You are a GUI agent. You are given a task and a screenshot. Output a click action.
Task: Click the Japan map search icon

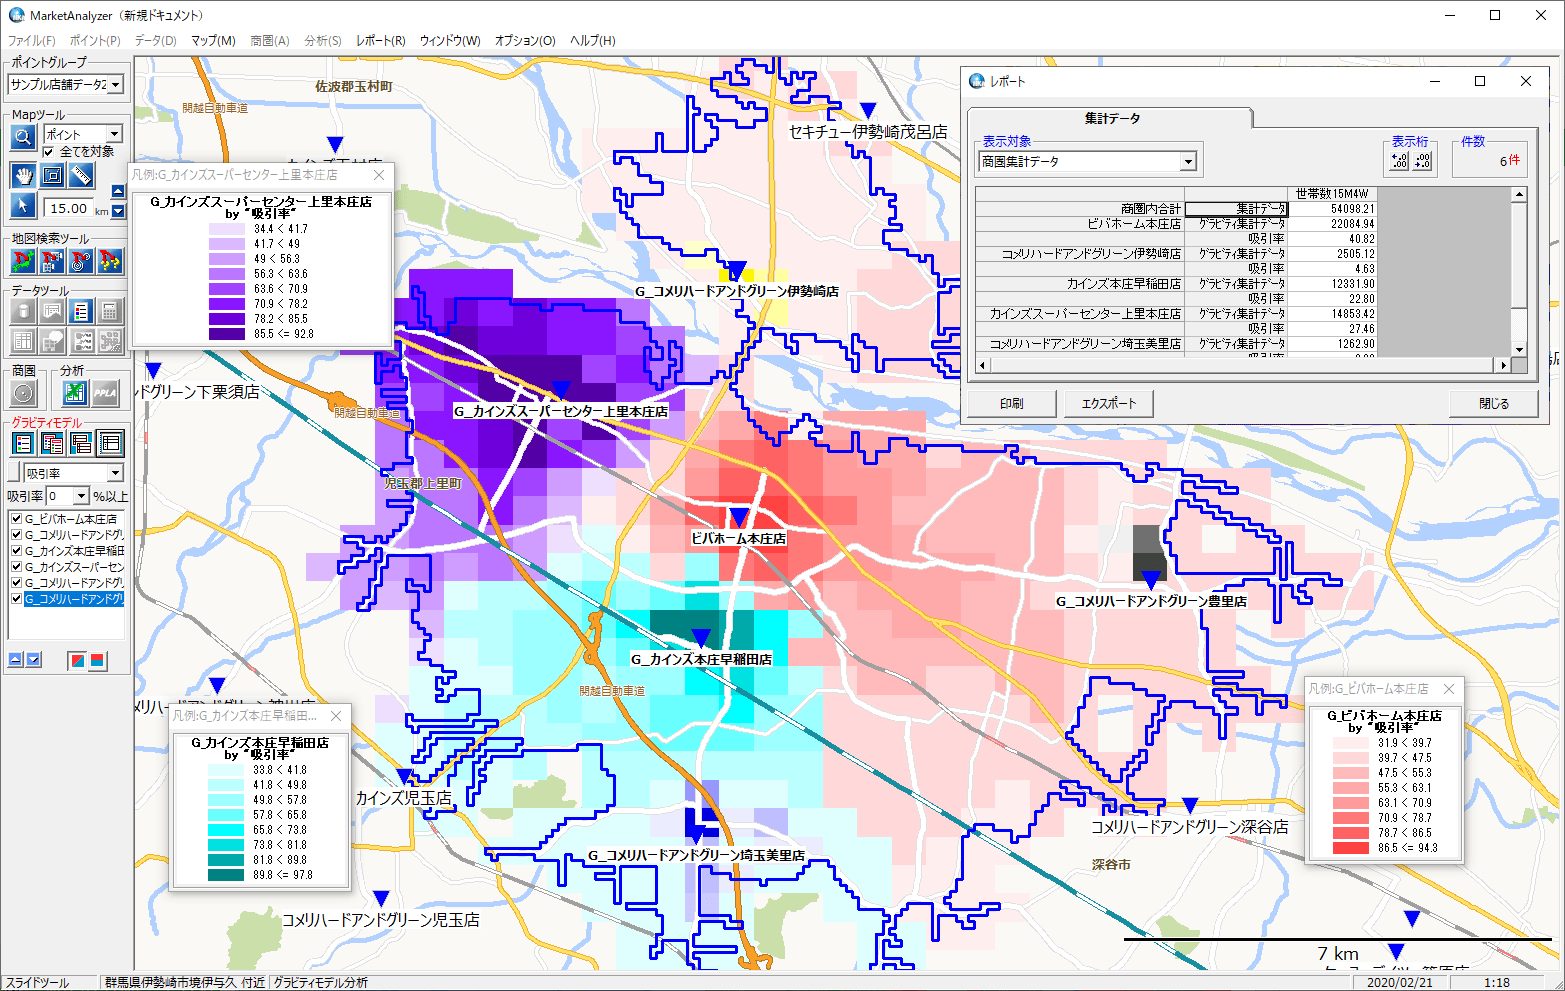pyautogui.click(x=23, y=261)
